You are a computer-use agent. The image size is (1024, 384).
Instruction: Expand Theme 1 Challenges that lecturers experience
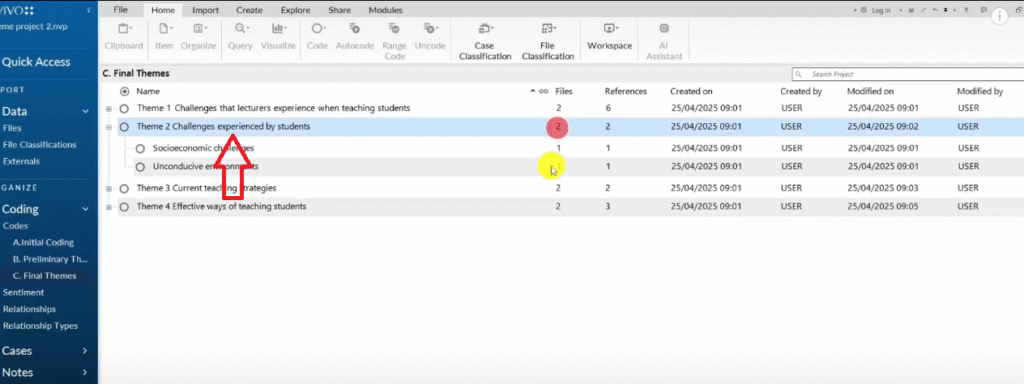pos(109,108)
